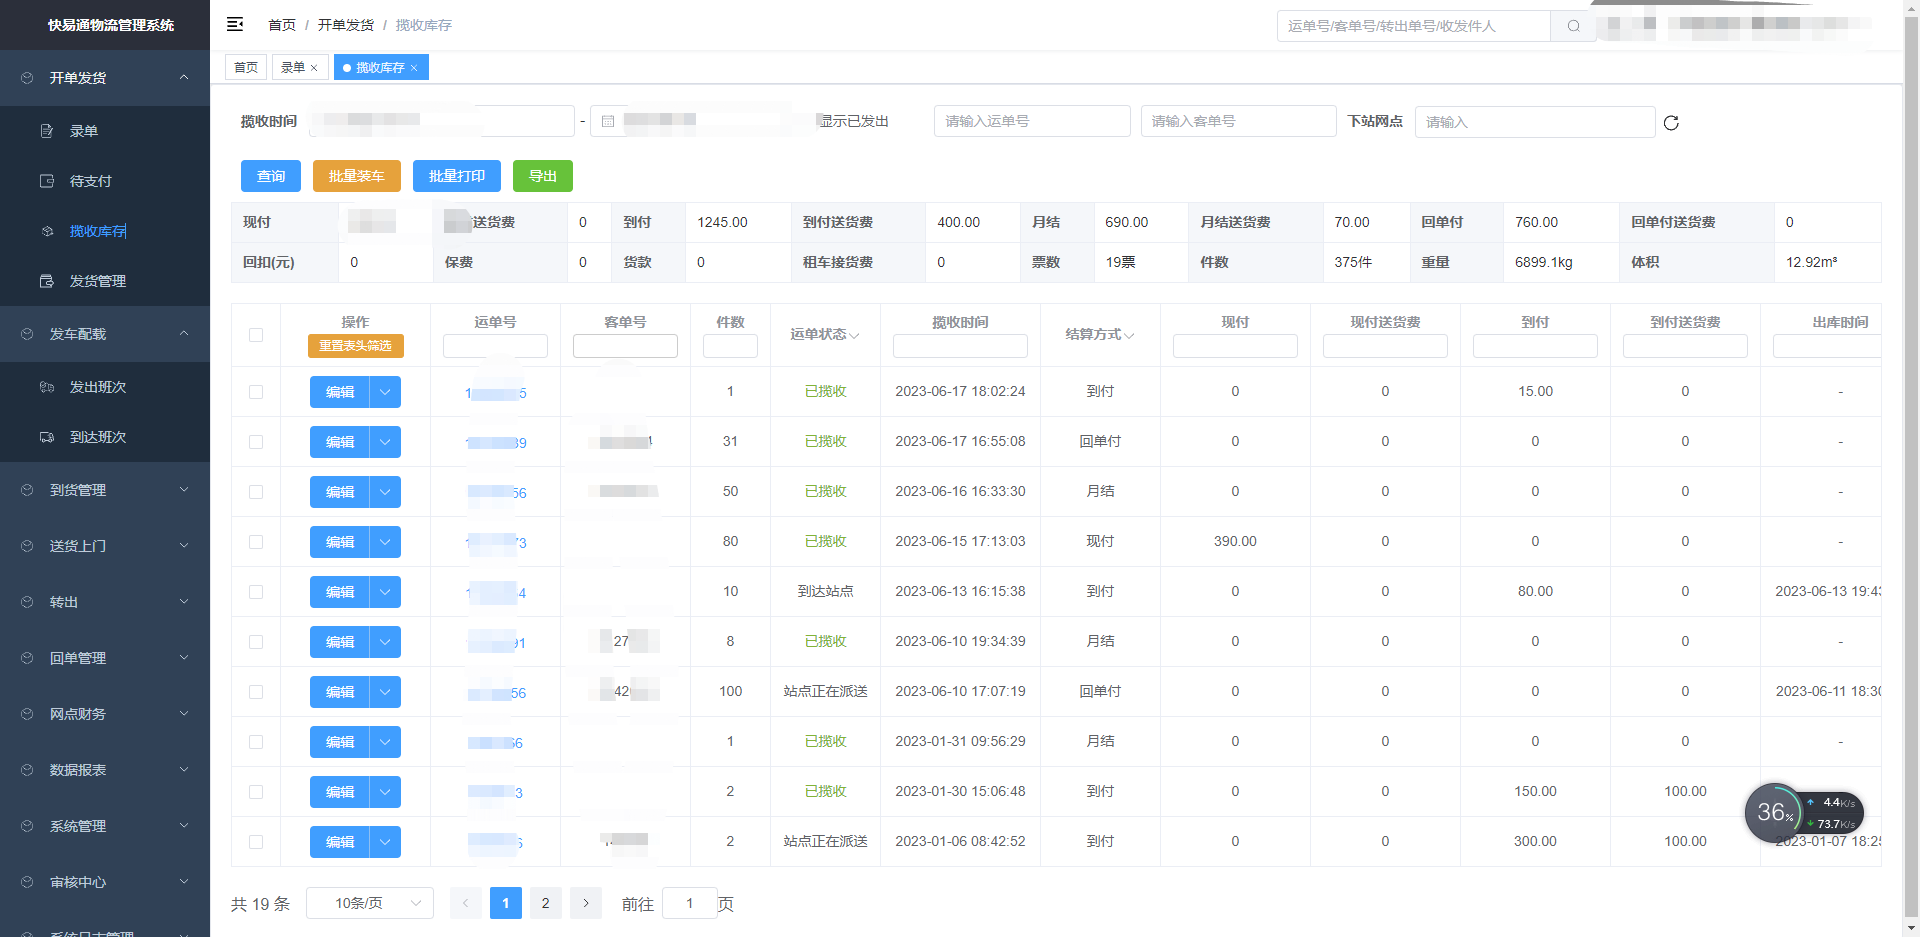The height and width of the screenshot is (937, 1920).
Task: Click the 录单 sidebar icon
Action: 47,131
